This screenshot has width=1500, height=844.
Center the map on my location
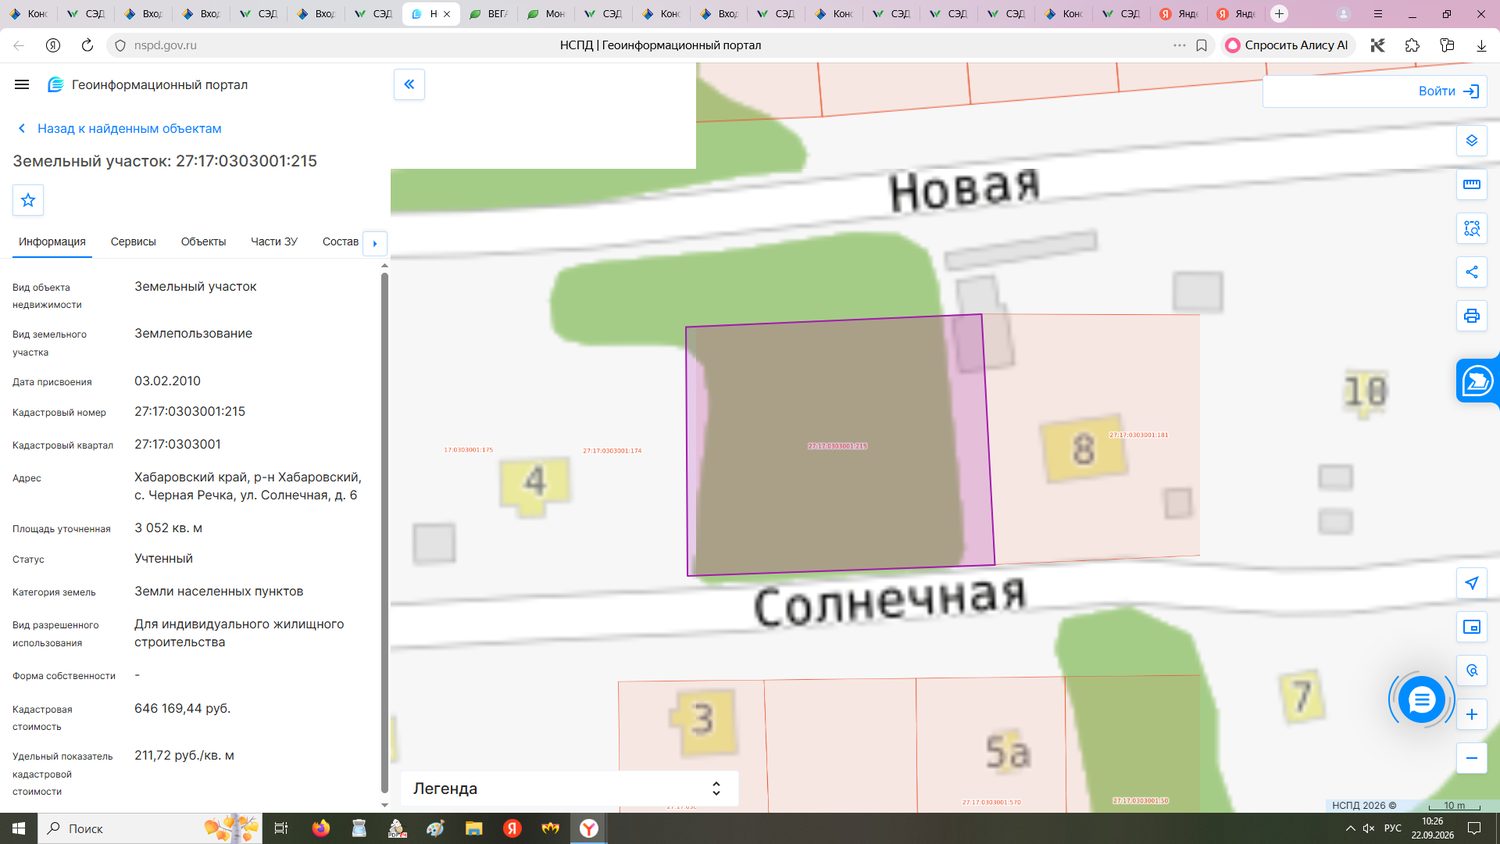(1471, 583)
